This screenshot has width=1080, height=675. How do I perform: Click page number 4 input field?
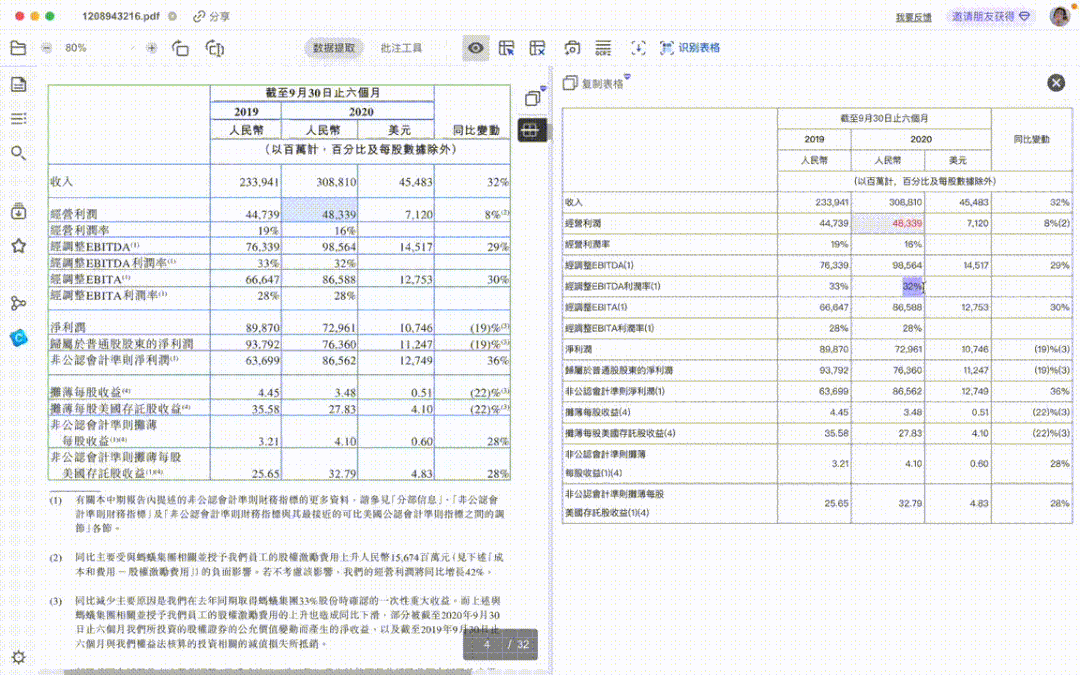point(487,645)
